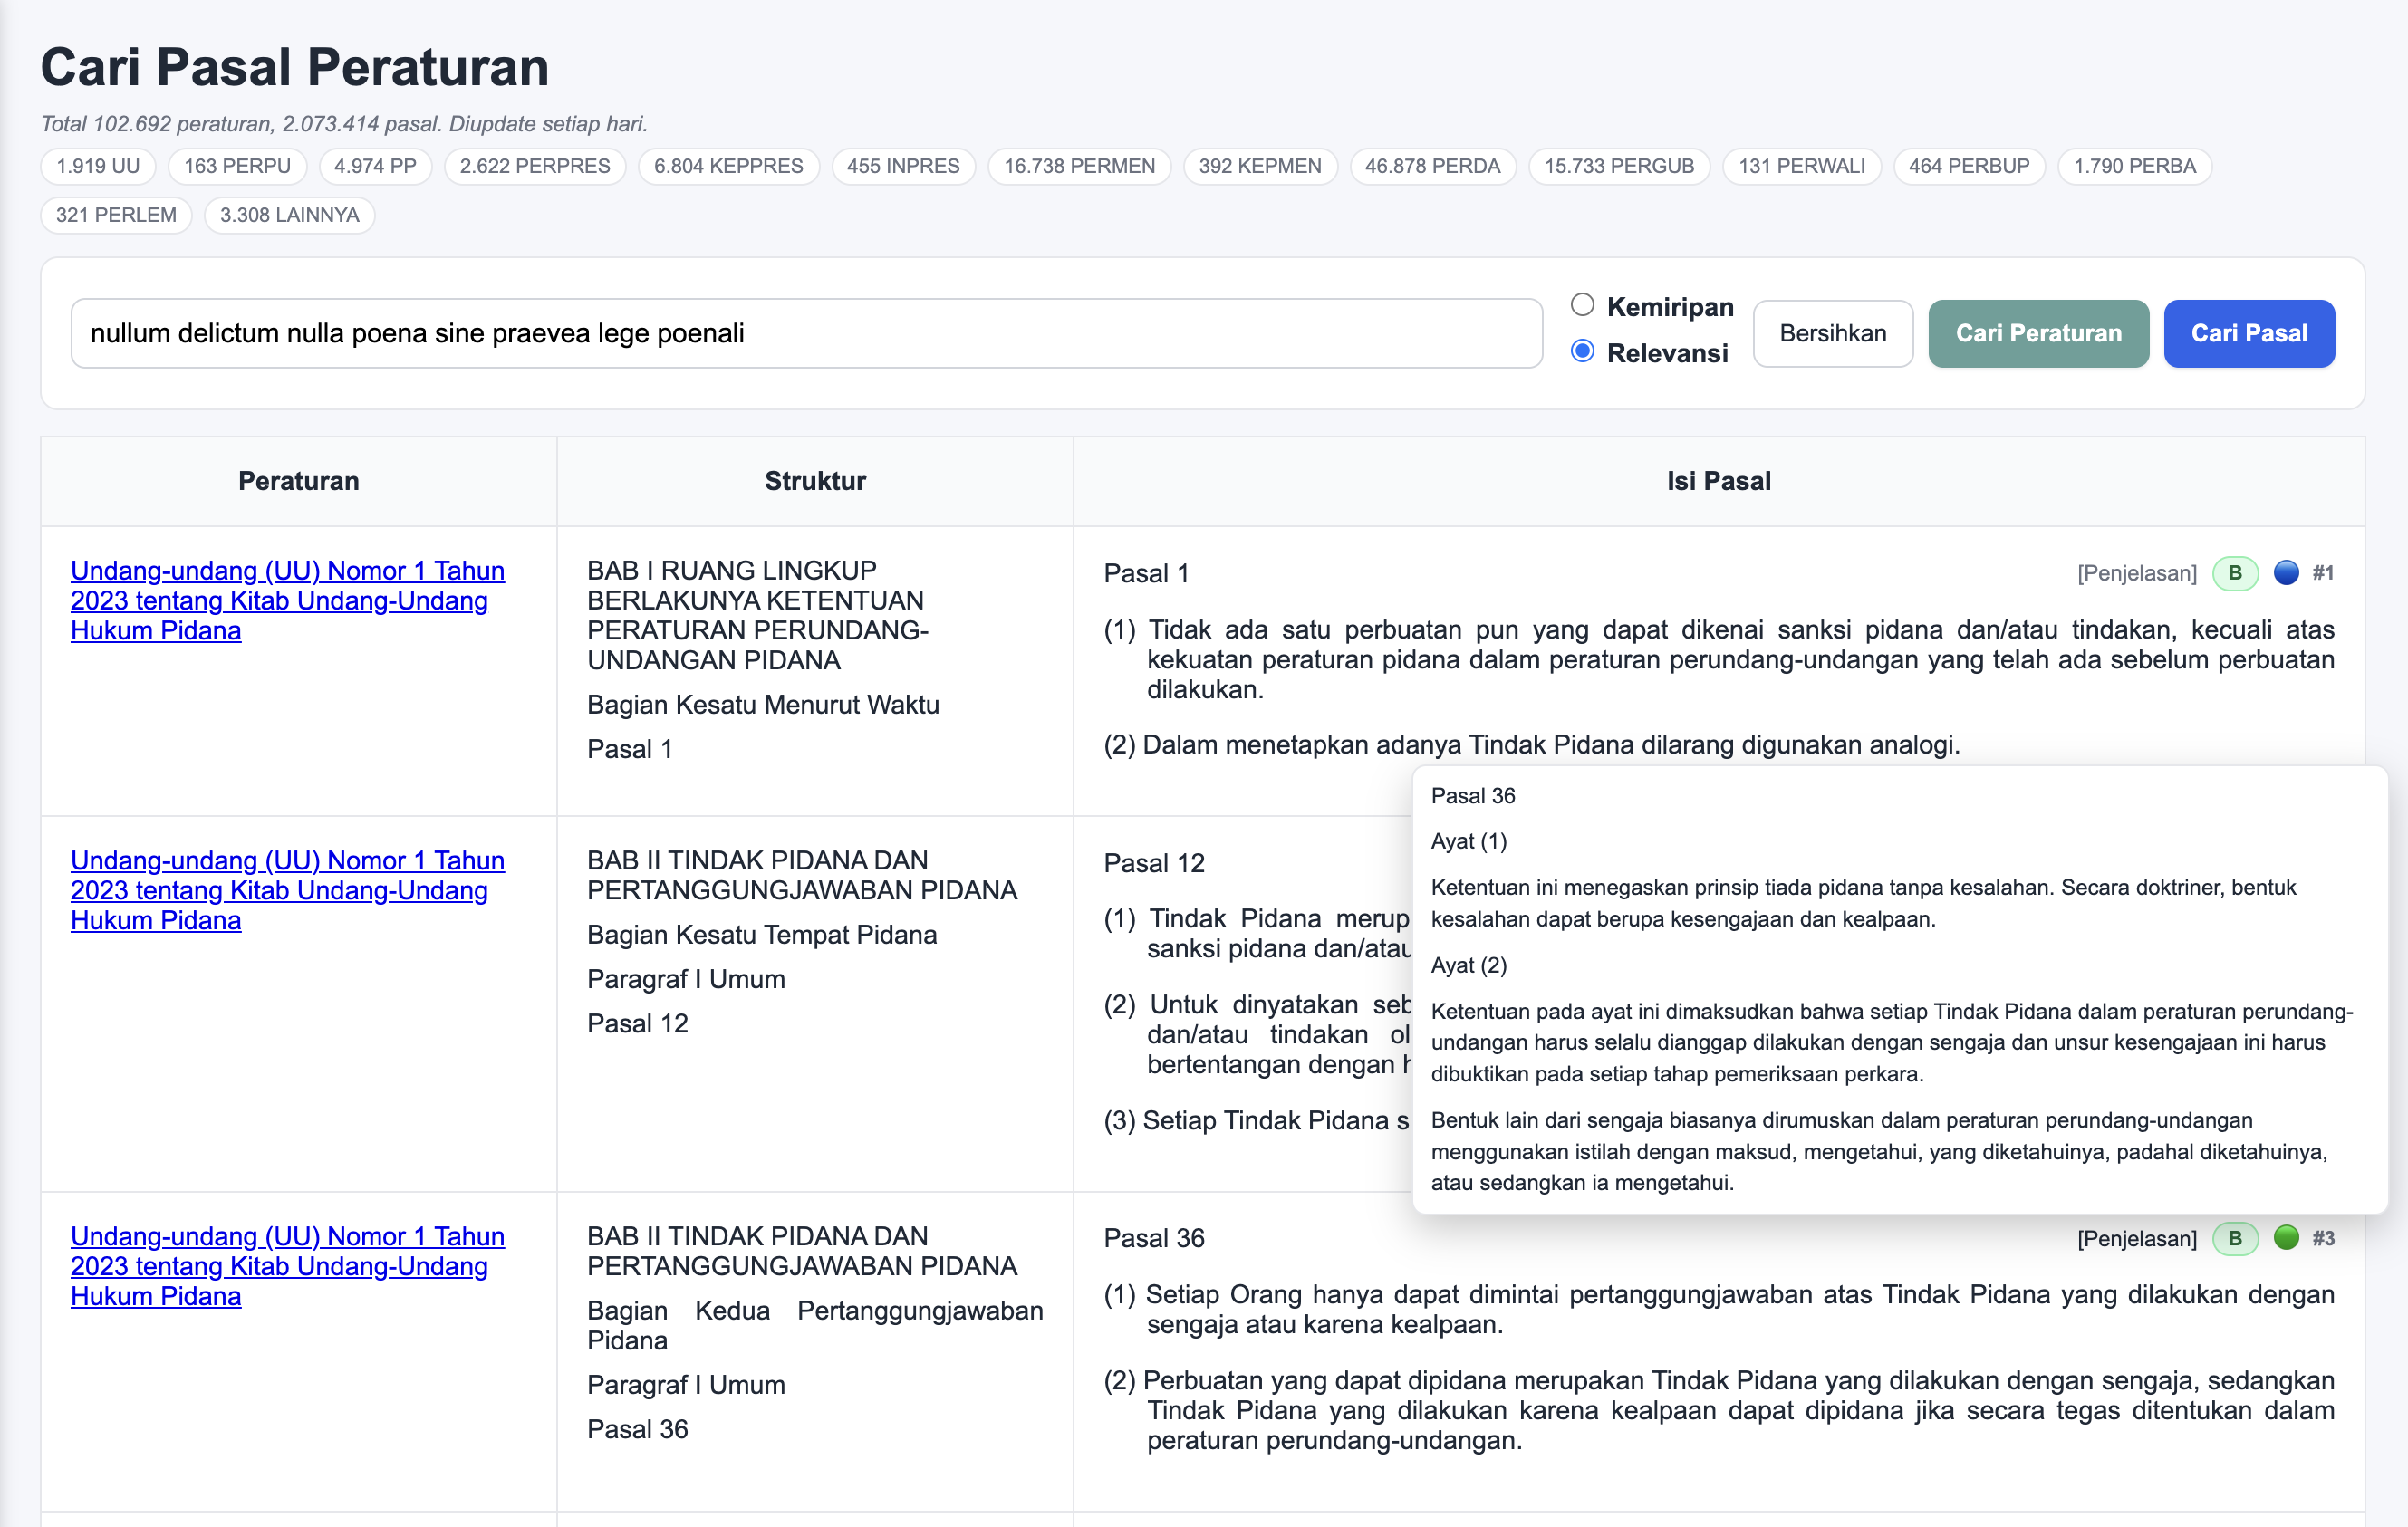
Task: Click the 'Cari Pasal Peraturan' page title
Action: [295, 67]
